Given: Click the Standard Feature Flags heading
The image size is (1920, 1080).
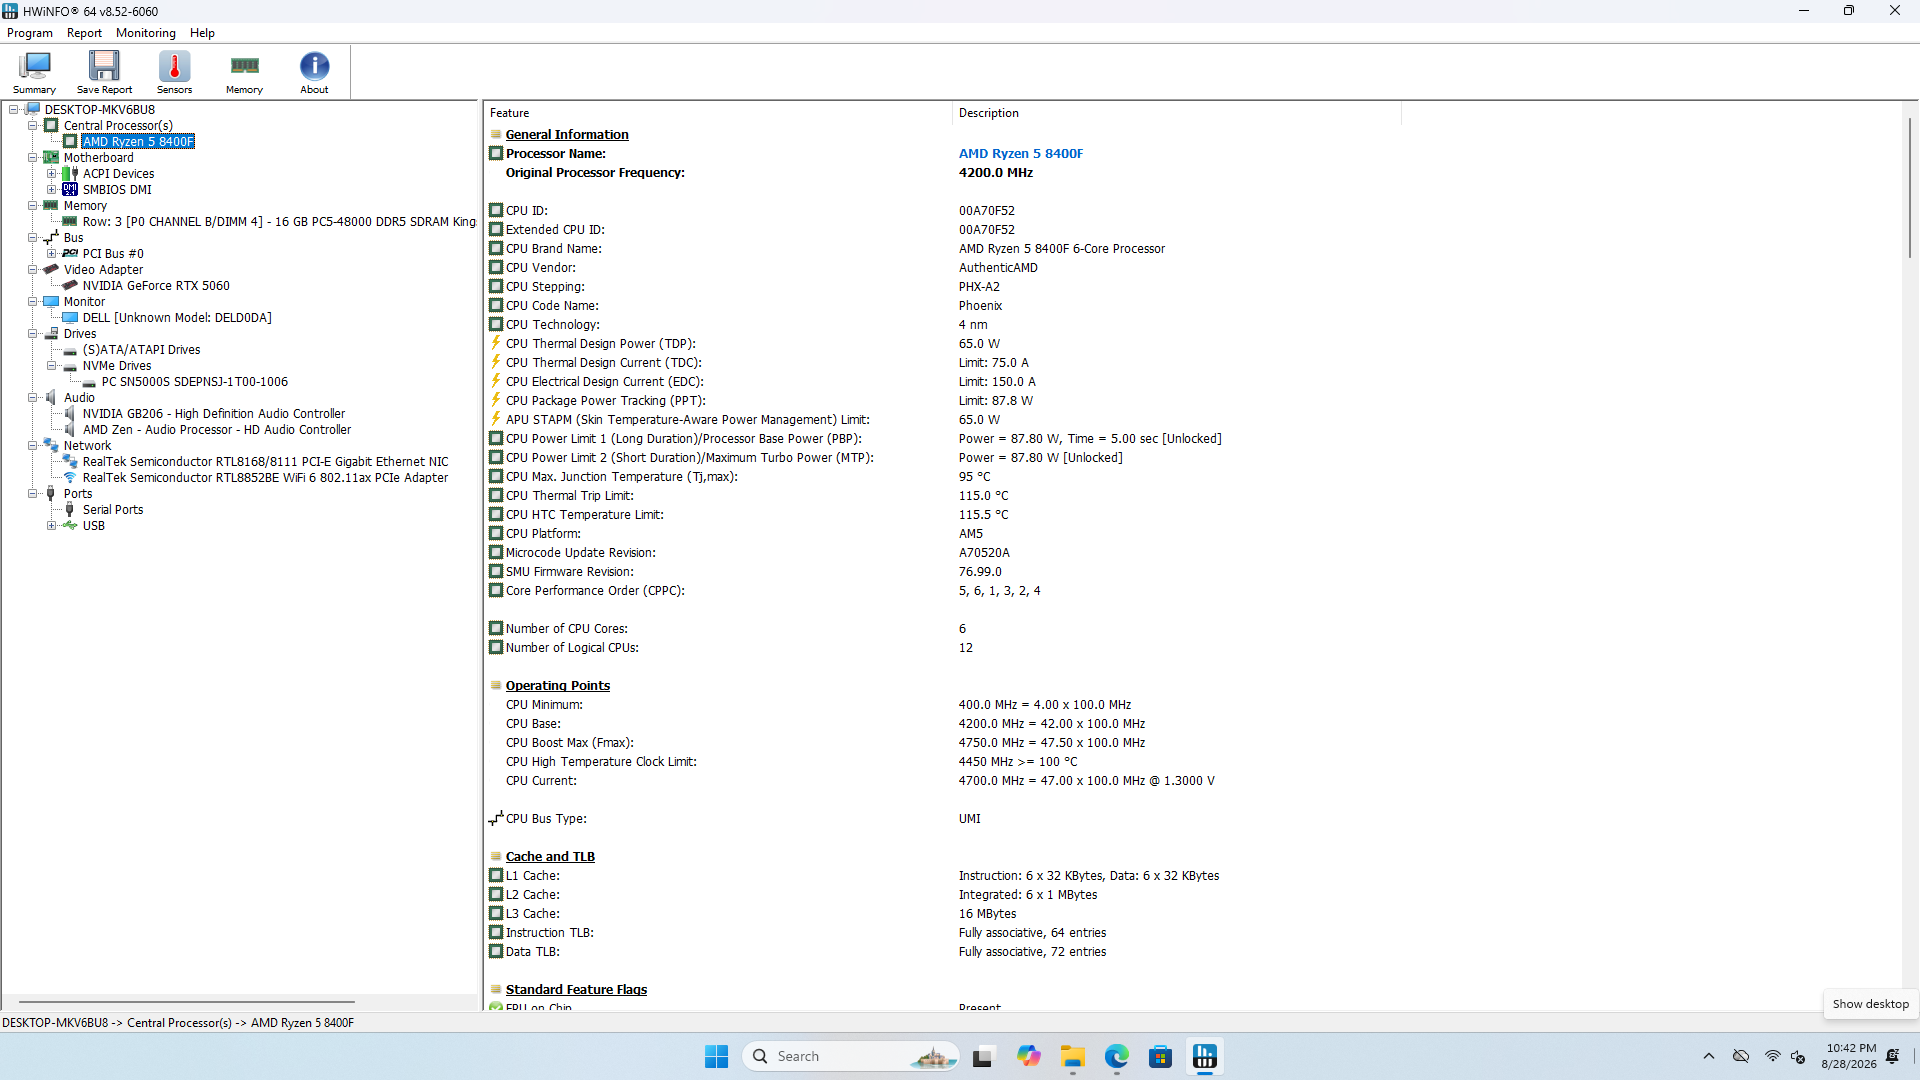Looking at the screenshot, I should pos(576,989).
